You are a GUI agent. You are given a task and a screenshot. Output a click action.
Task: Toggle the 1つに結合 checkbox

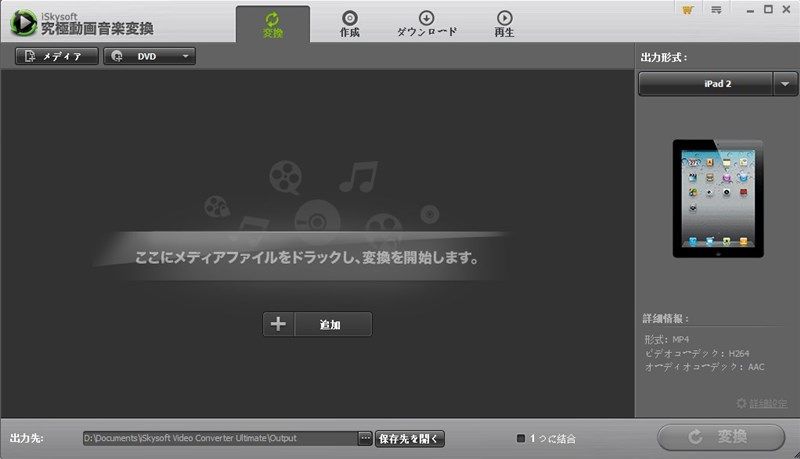520,438
